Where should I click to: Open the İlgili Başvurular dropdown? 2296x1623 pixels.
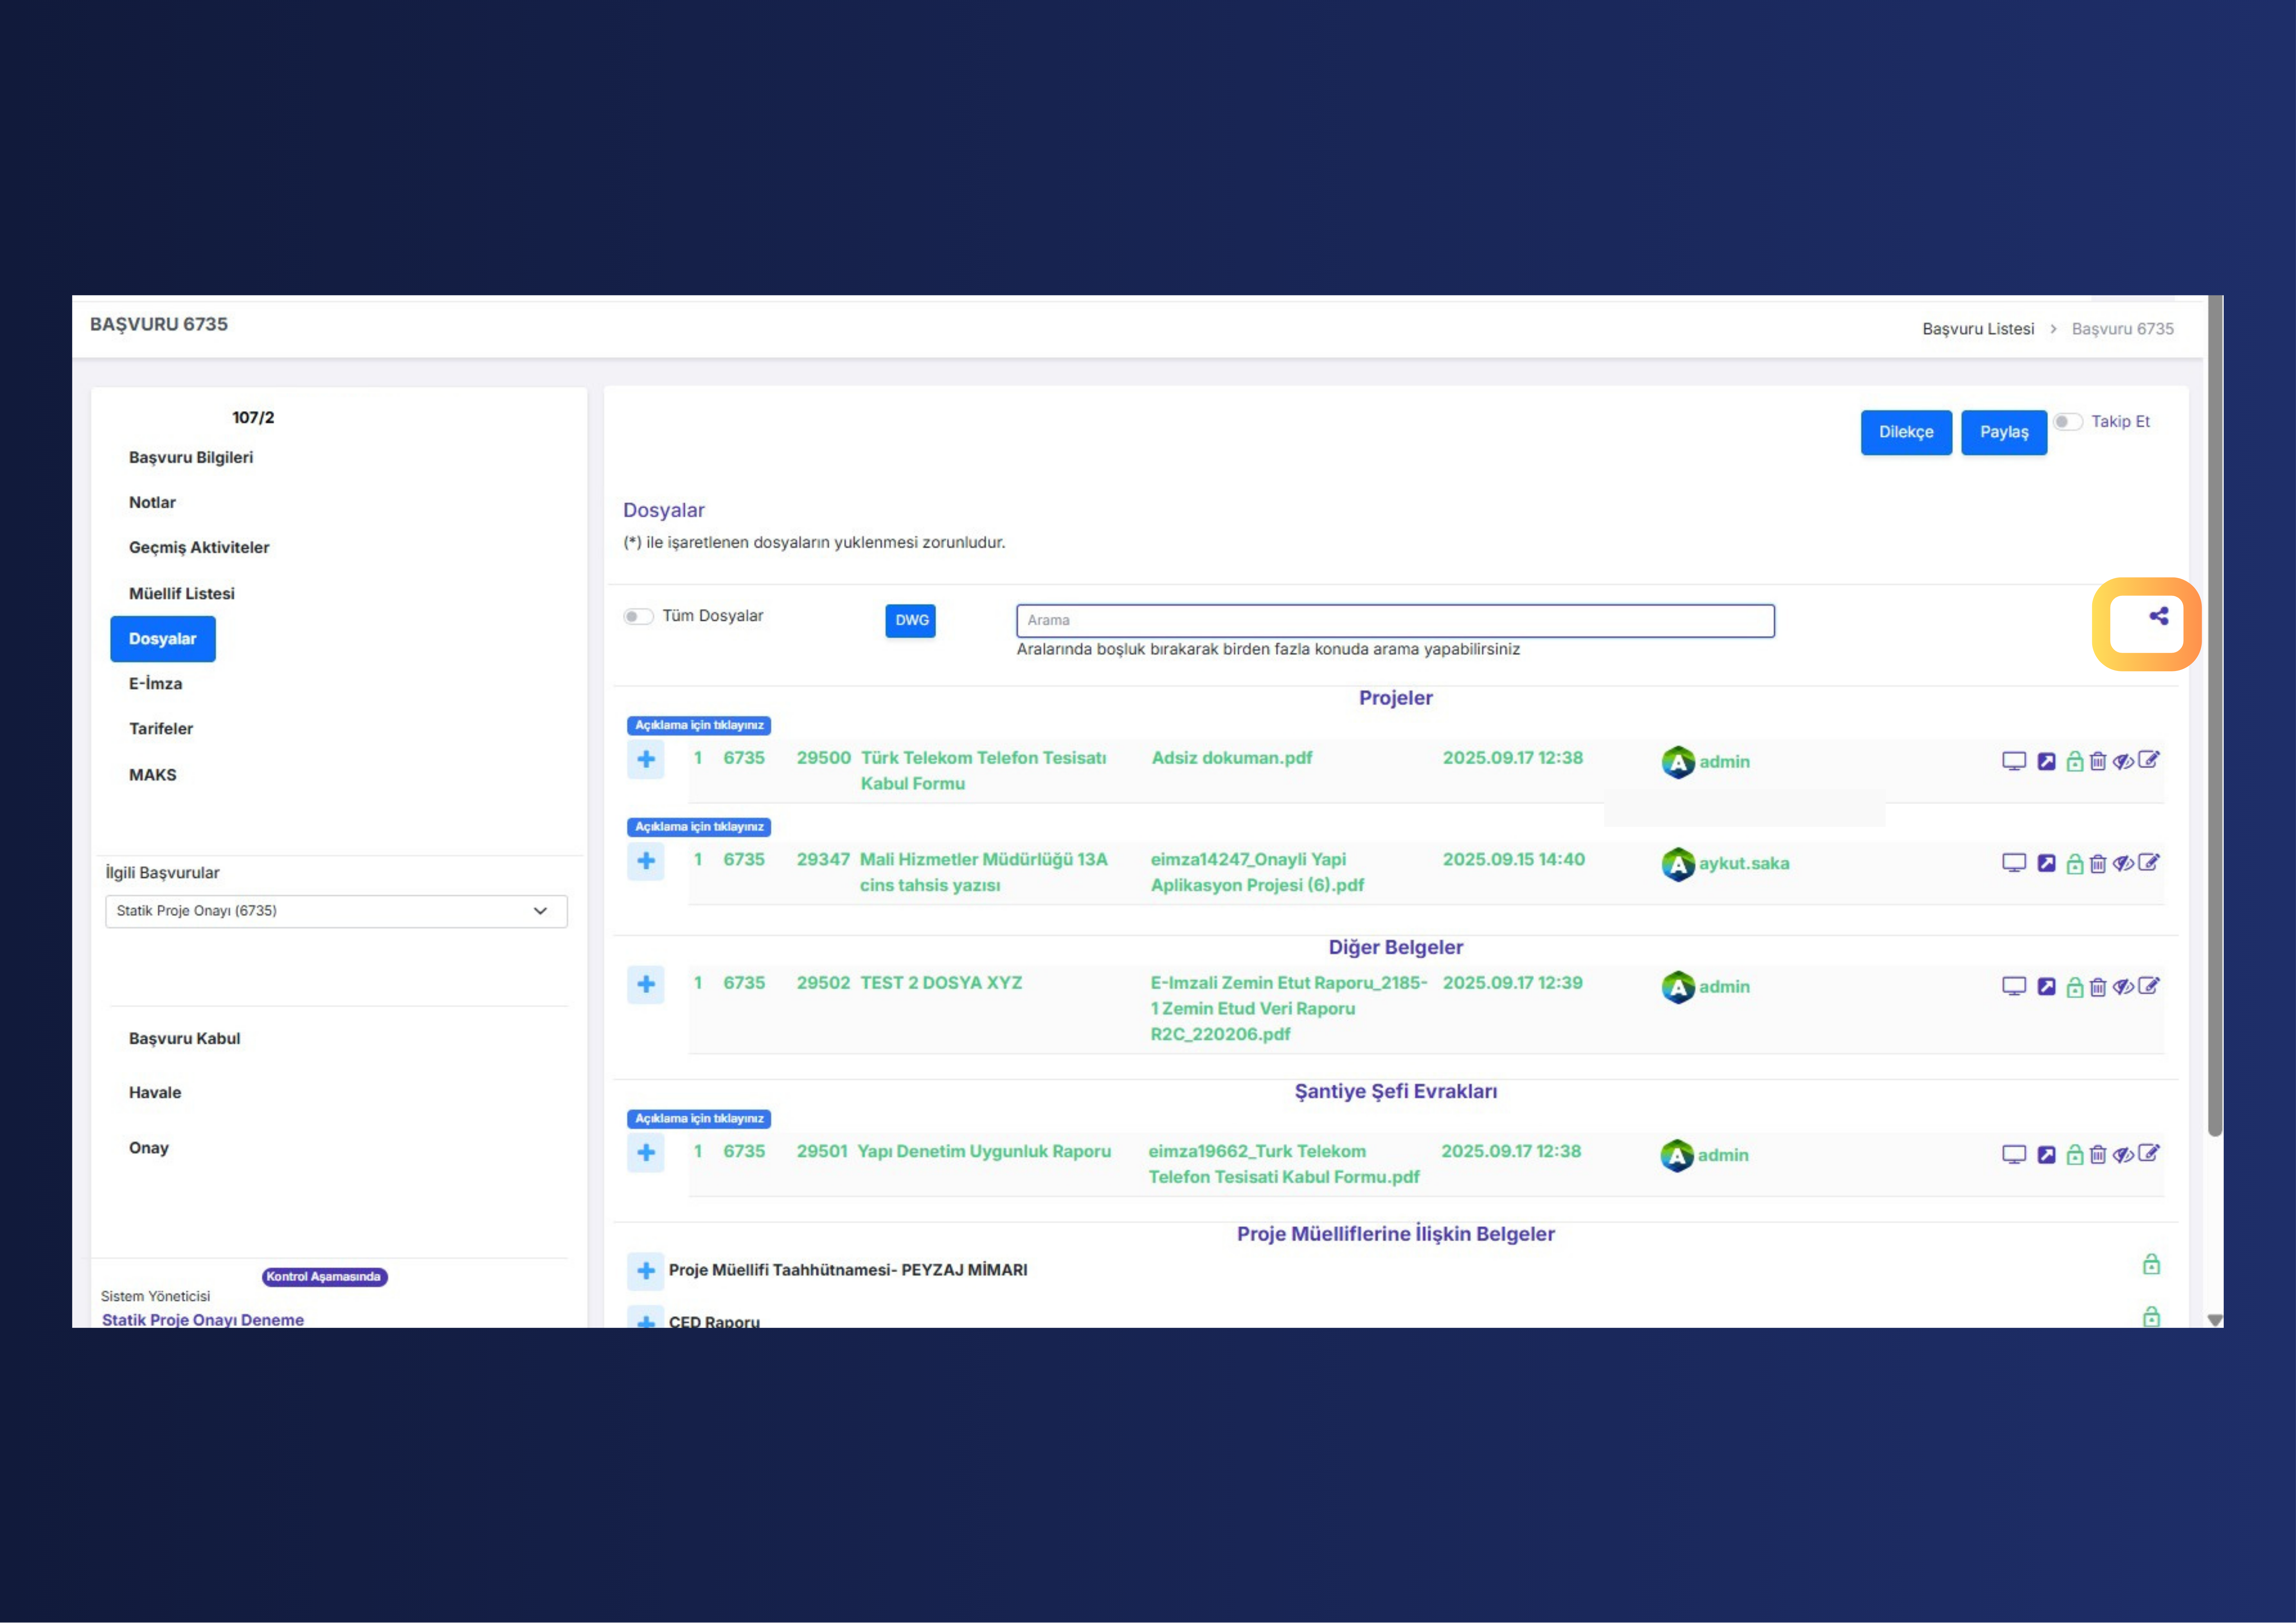point(336,911)
